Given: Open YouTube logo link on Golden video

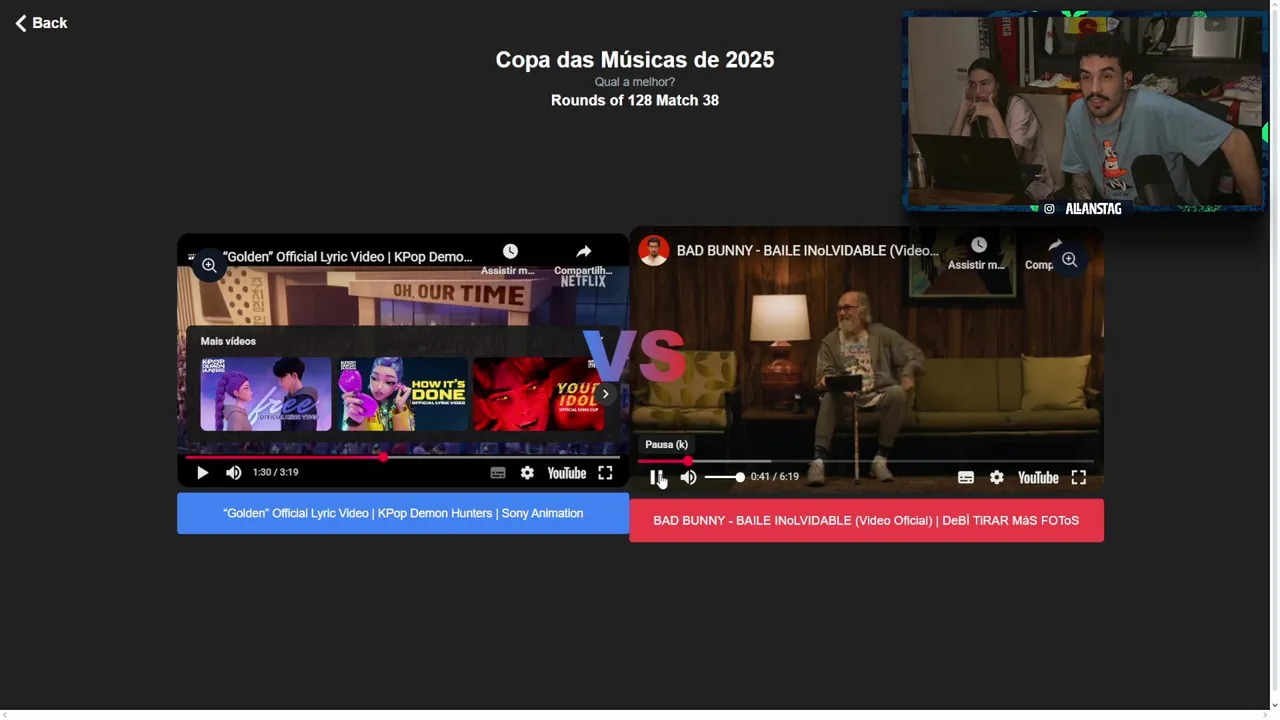Looking at the screenshot, I should coord(567,473).
